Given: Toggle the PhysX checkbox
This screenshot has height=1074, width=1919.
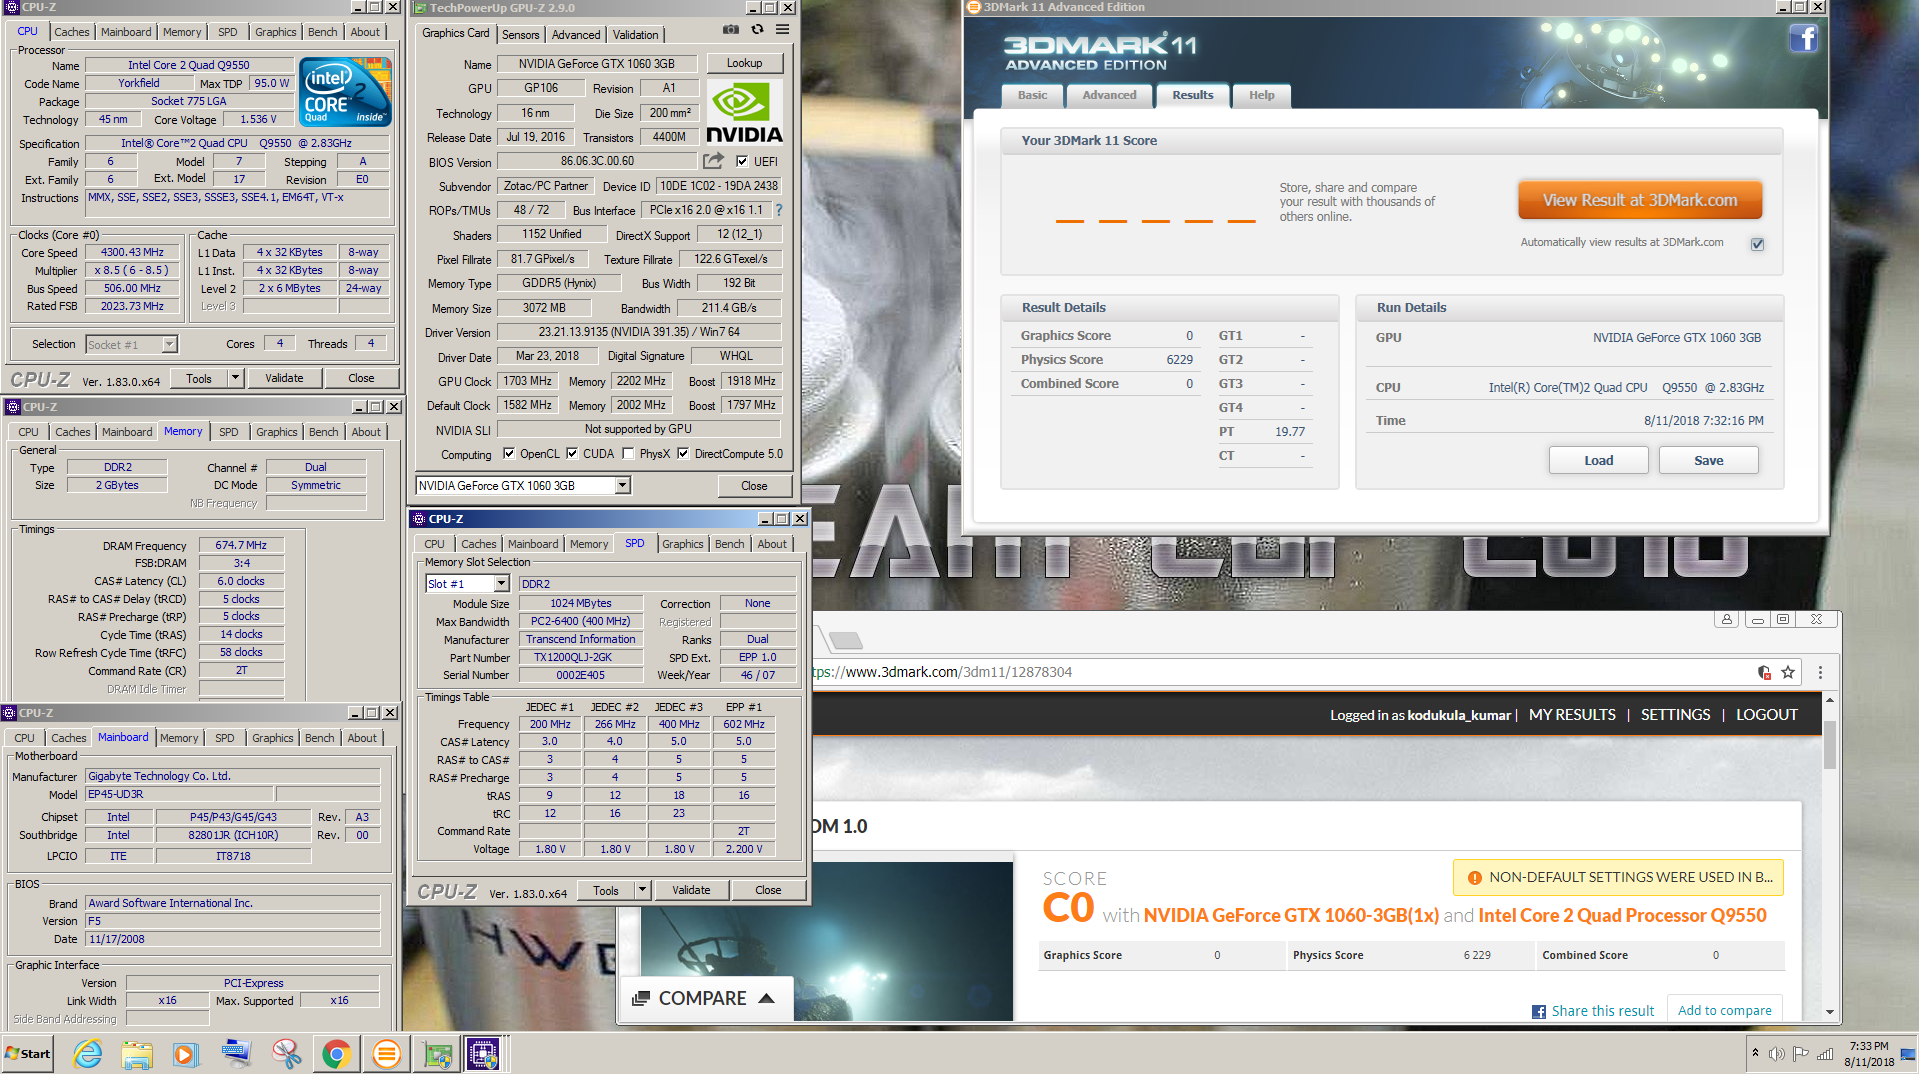Looking at the screenshot, I should tap(628, 454).
